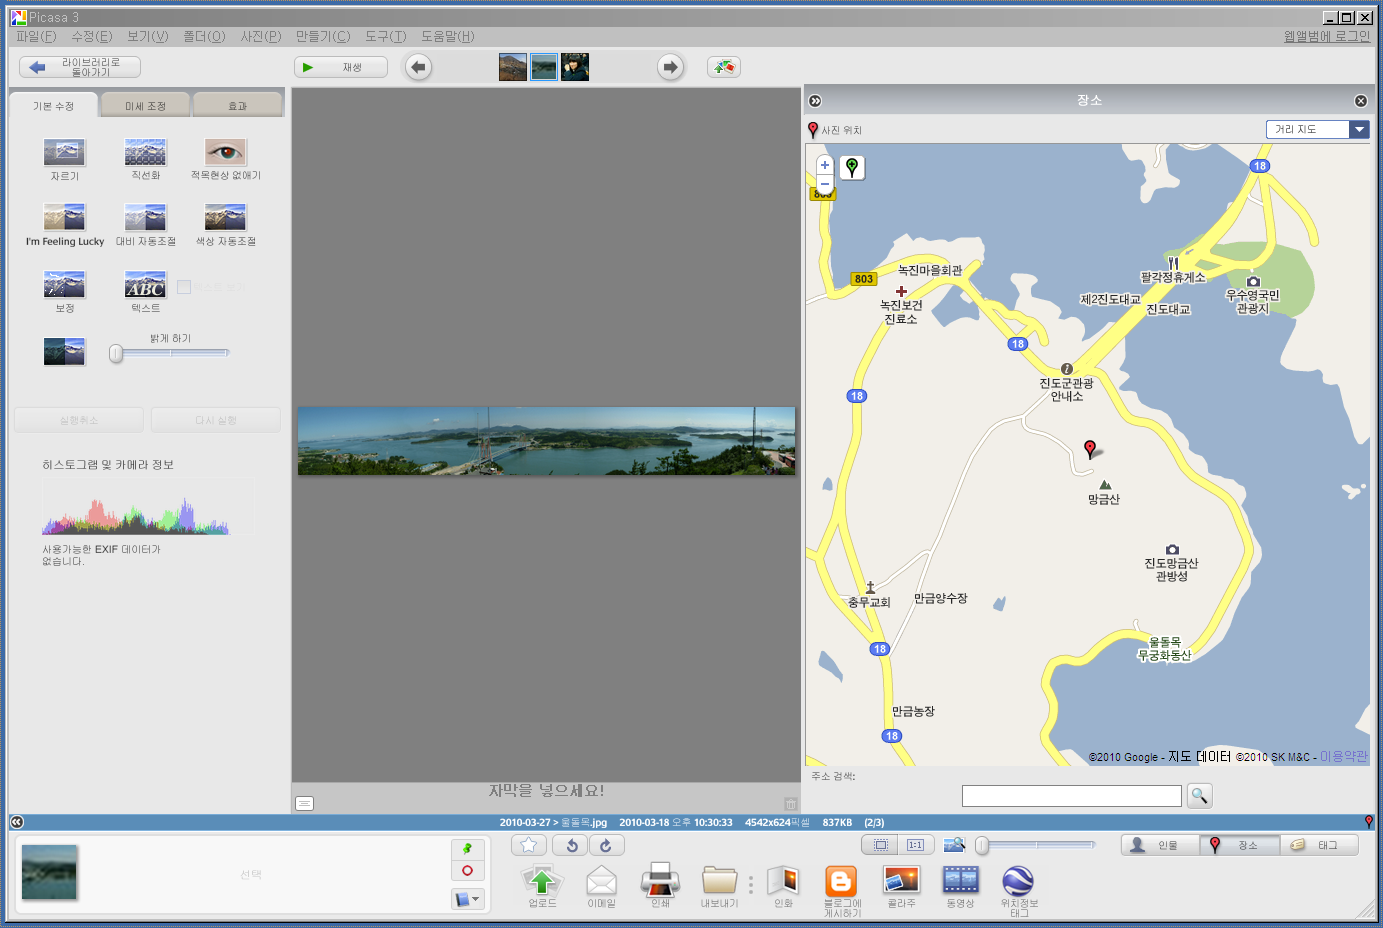Click the 이메일 envelope icon
The width and height of the screenshot is (1383, 928).
[601, 881]
